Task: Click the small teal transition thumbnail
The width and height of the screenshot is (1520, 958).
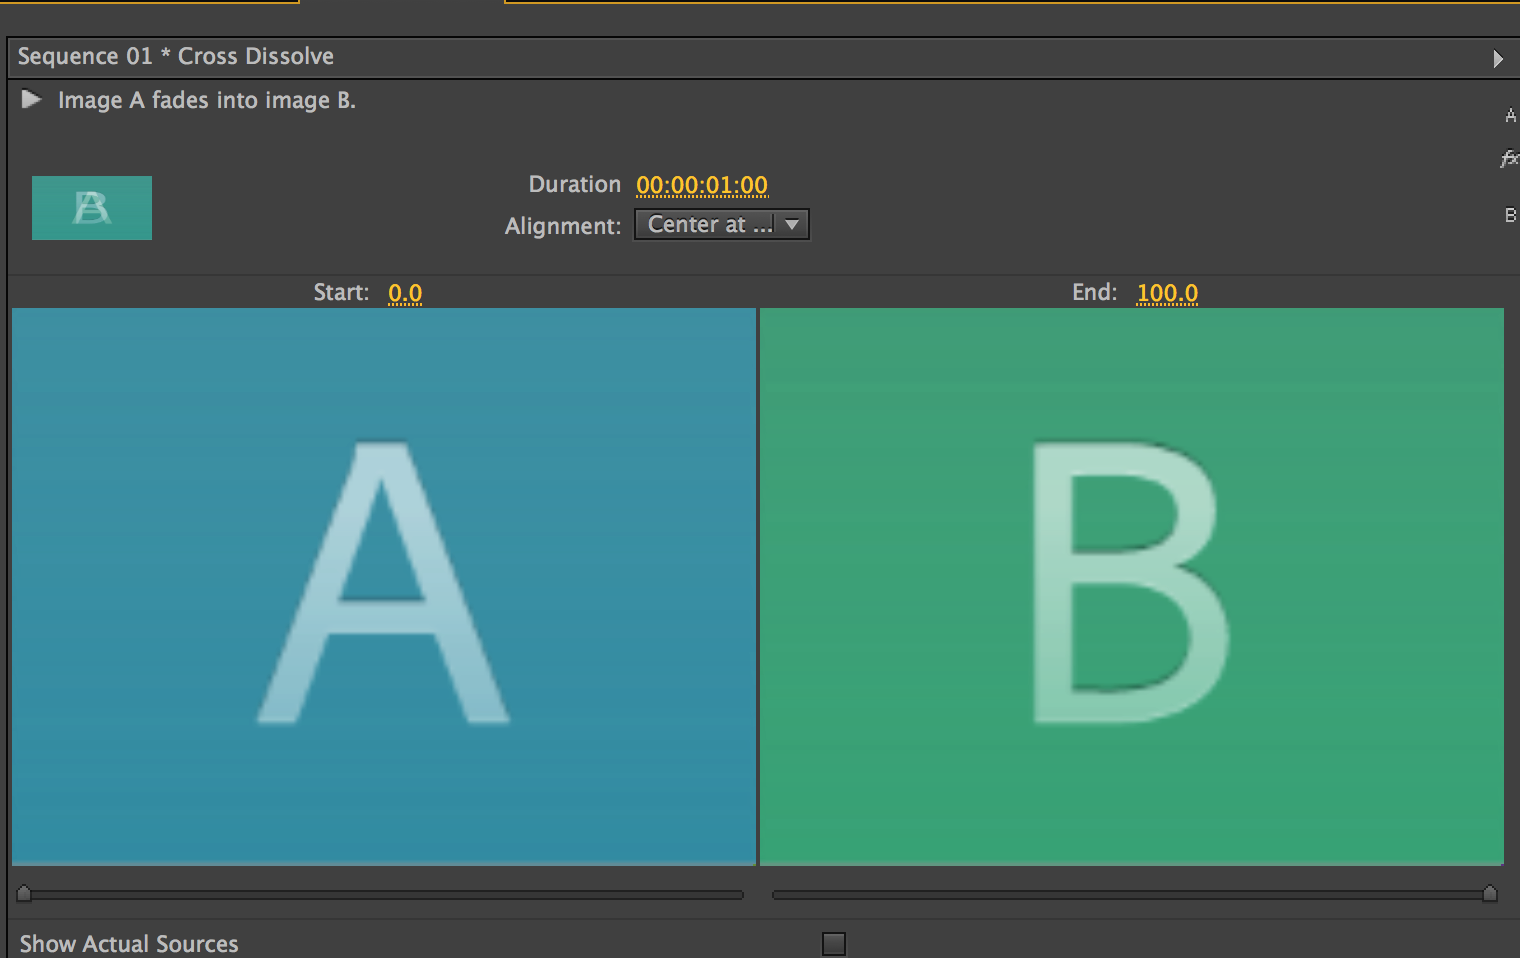Action: click(x=92, y=208)
